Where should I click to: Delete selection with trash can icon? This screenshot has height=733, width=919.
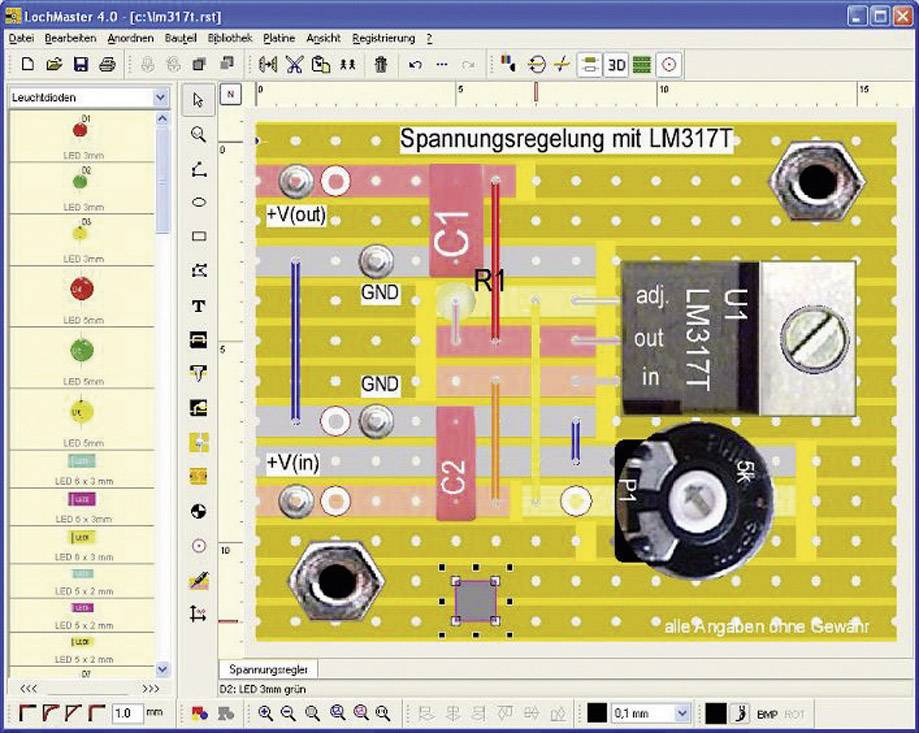pyautogui.click(x=380, y=64)
